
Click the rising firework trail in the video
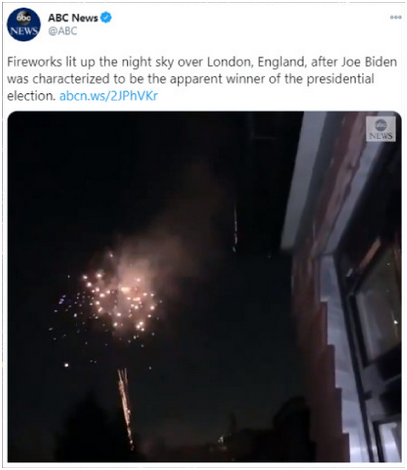125,407
